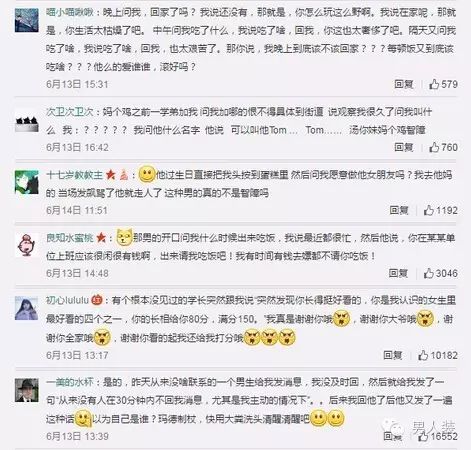
Task: Like the comment with 1192 likes
Action: pos(429,210)
